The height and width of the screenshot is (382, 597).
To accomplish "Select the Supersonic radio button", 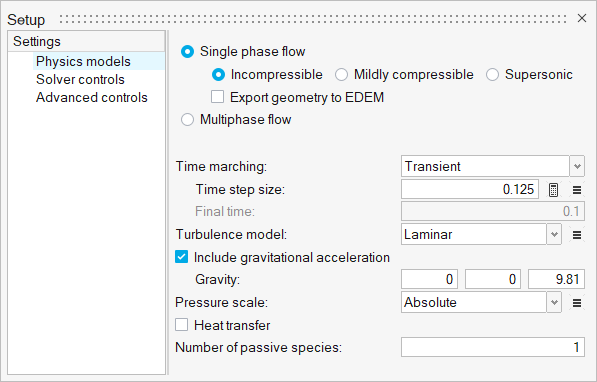I will click(492, 75).
